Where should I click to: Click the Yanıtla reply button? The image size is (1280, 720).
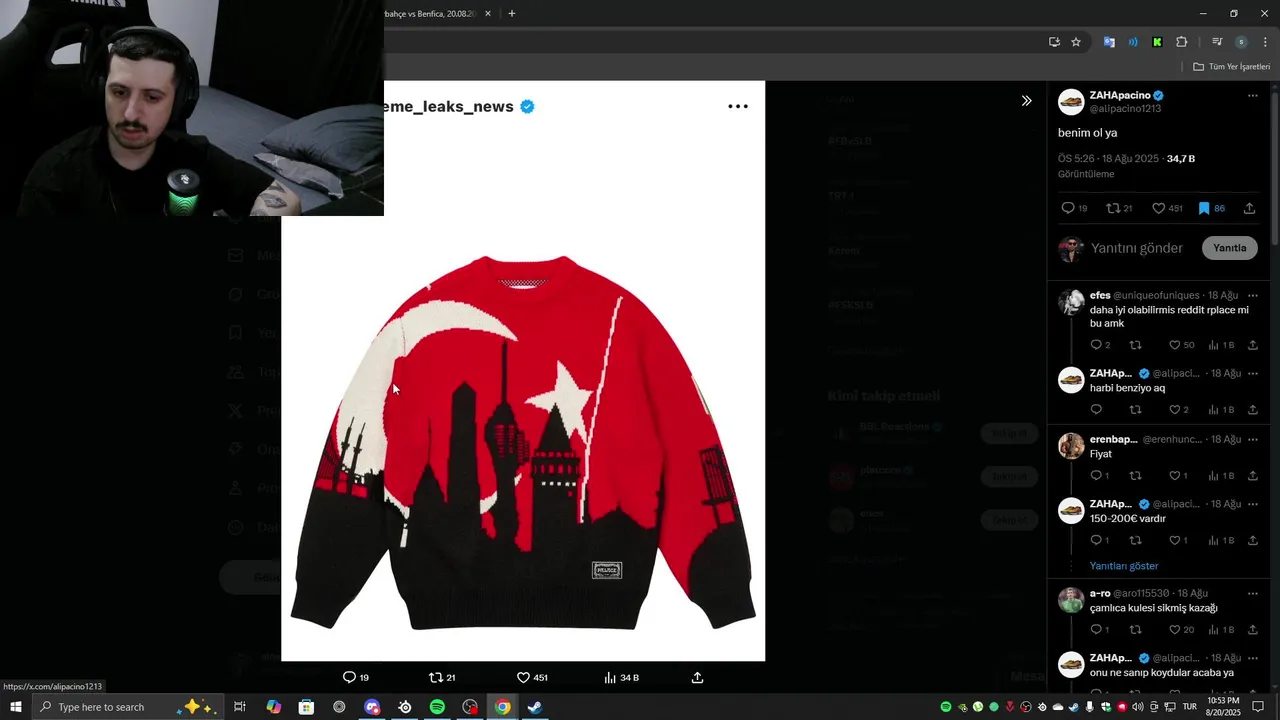[1229, 248]
